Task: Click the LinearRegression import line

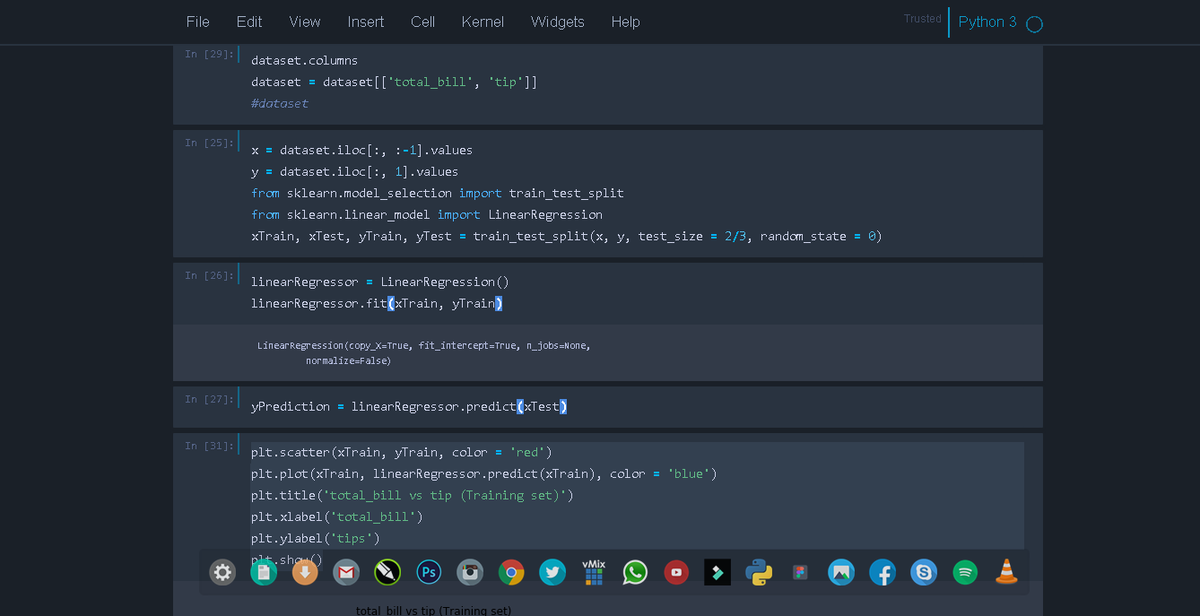Action: (x=427, y=215)
